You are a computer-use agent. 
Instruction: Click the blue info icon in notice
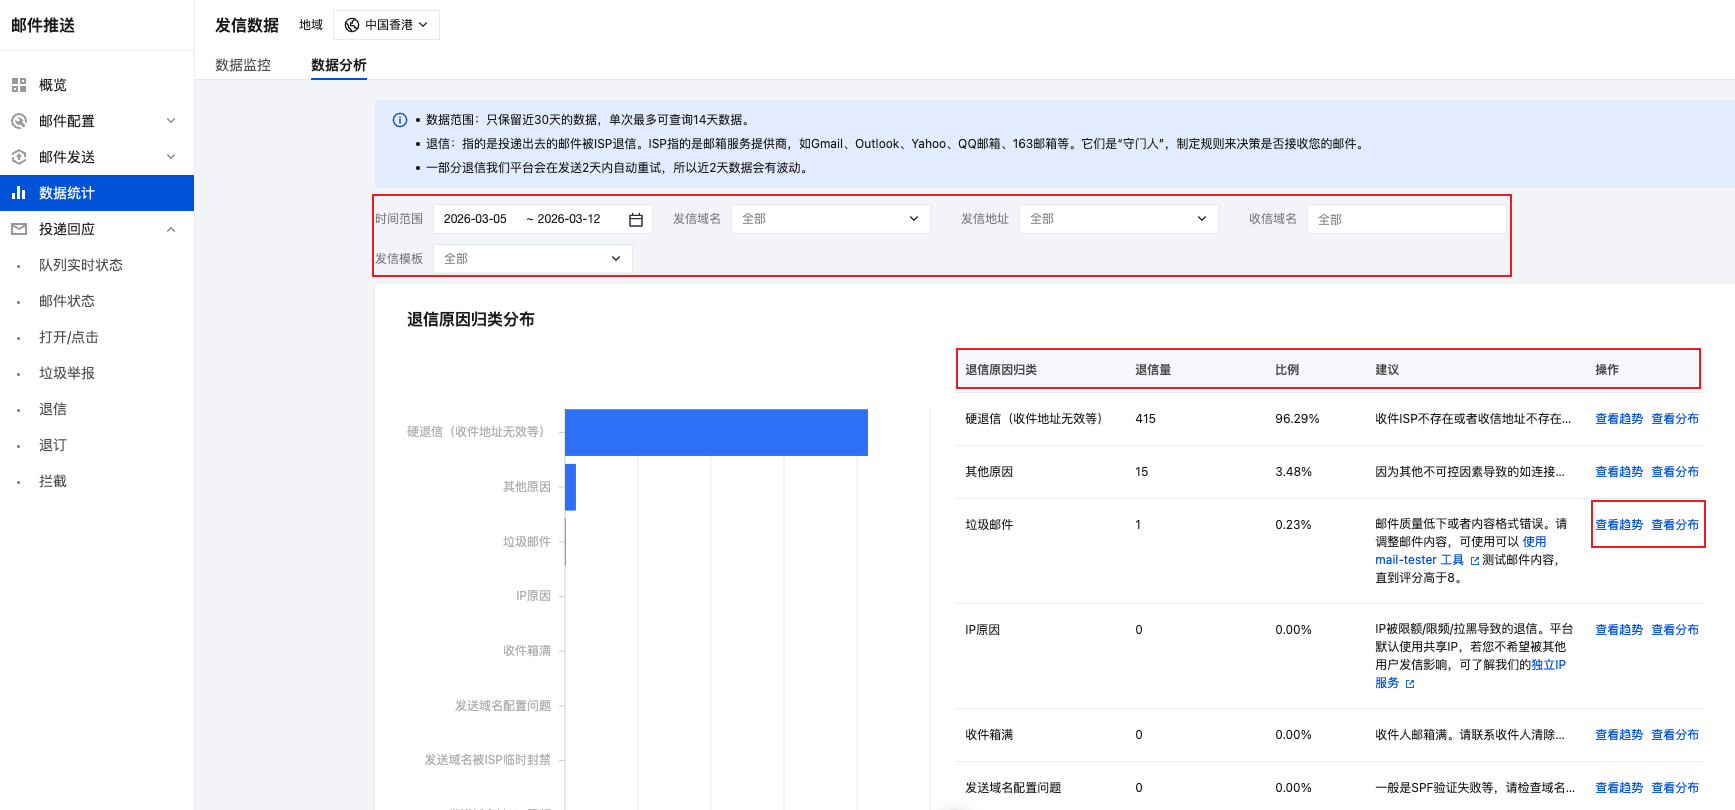pyautogui.click(x=400, y=120)
